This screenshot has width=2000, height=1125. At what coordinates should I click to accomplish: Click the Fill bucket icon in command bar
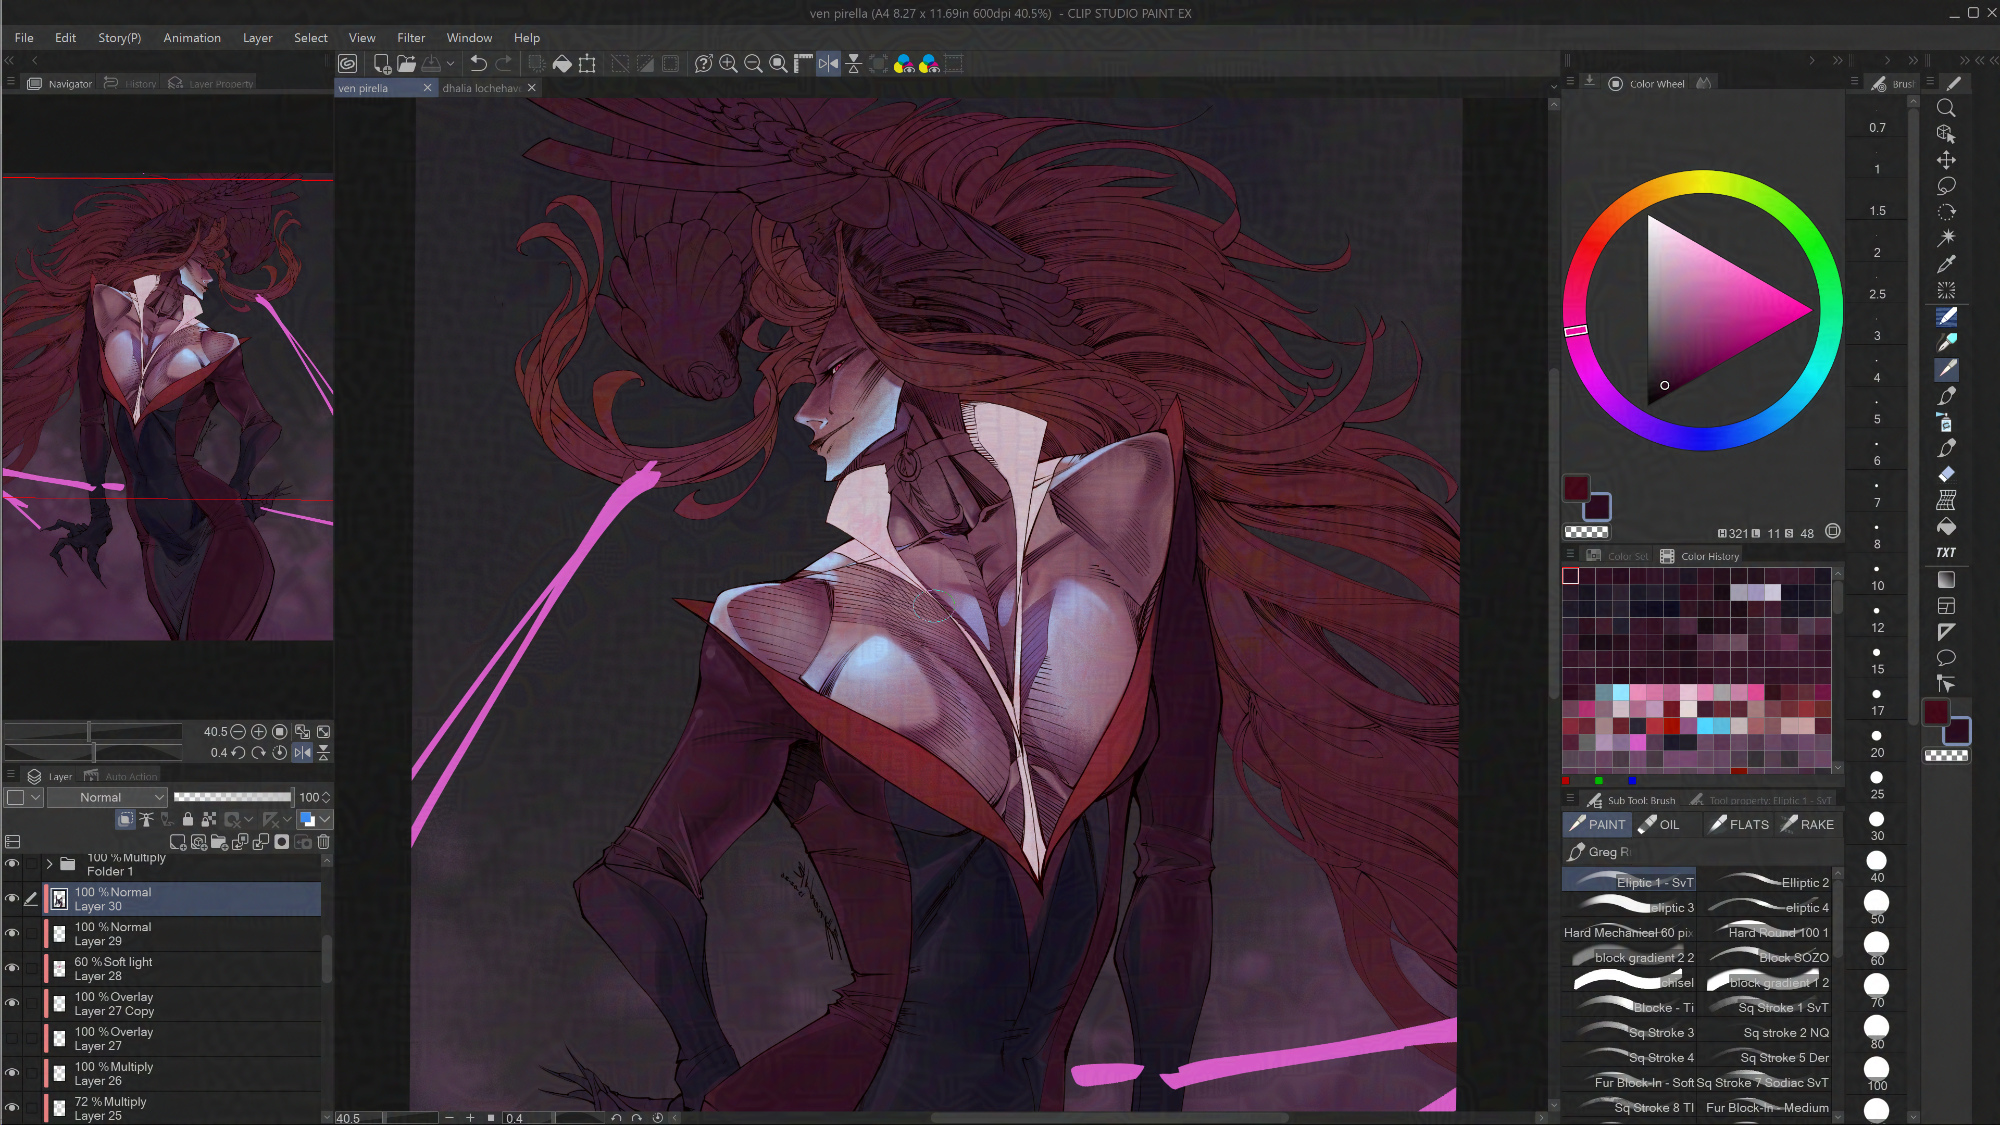click(x=562, y=64)
